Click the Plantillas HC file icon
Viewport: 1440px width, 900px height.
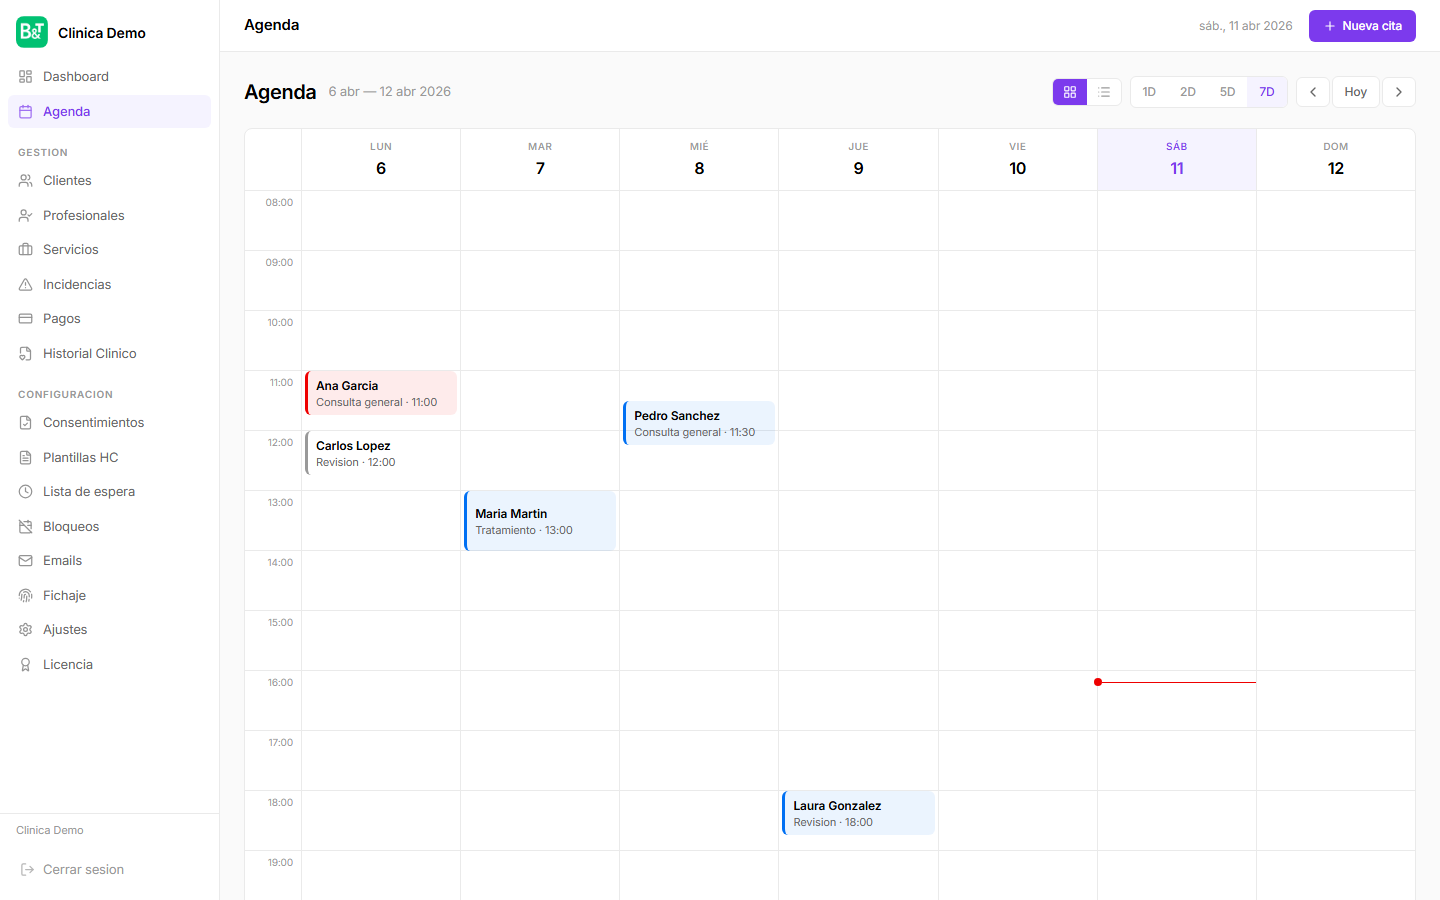[26, 458]
